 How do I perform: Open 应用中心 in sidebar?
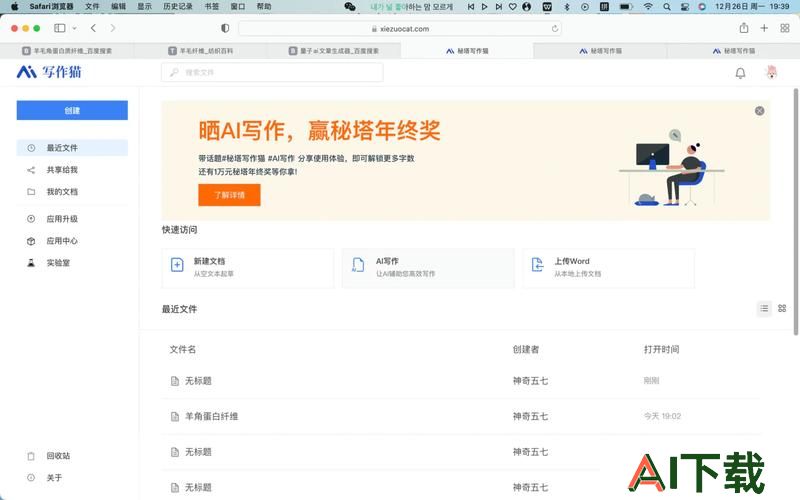tap(72, 241)
